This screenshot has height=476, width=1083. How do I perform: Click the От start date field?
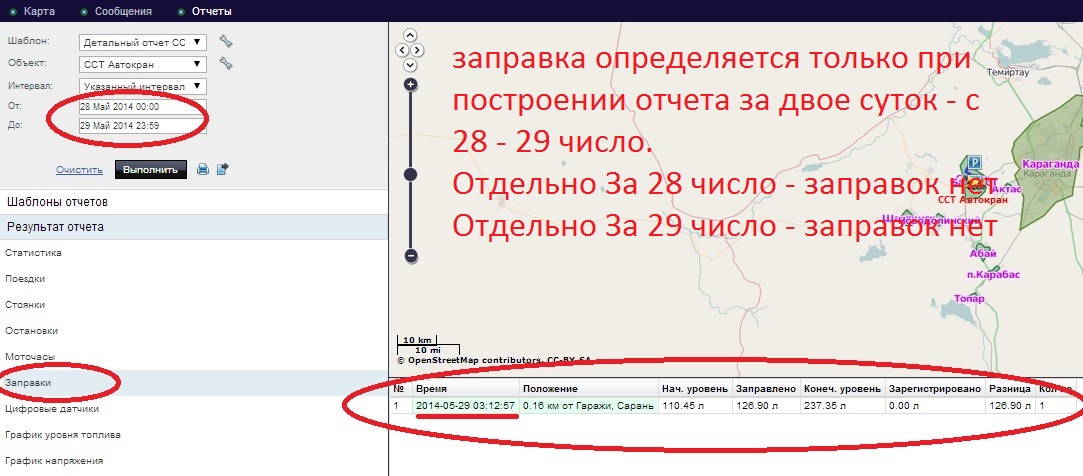point(142,106)
